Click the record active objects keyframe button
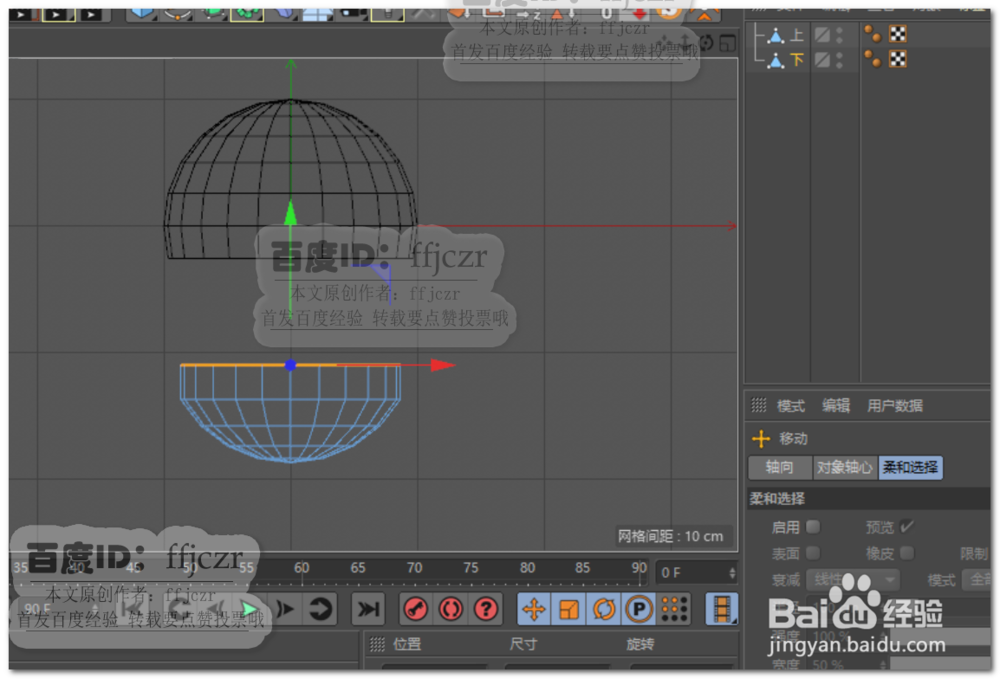Viewport: 1000px width, 679px height. click(x=416, y=609)
